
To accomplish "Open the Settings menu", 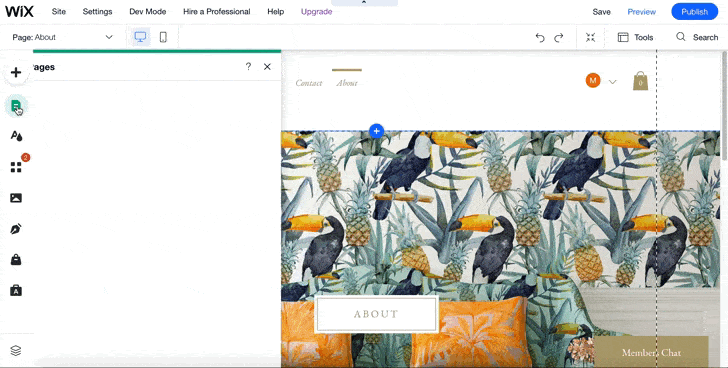I will pos(98,12).
